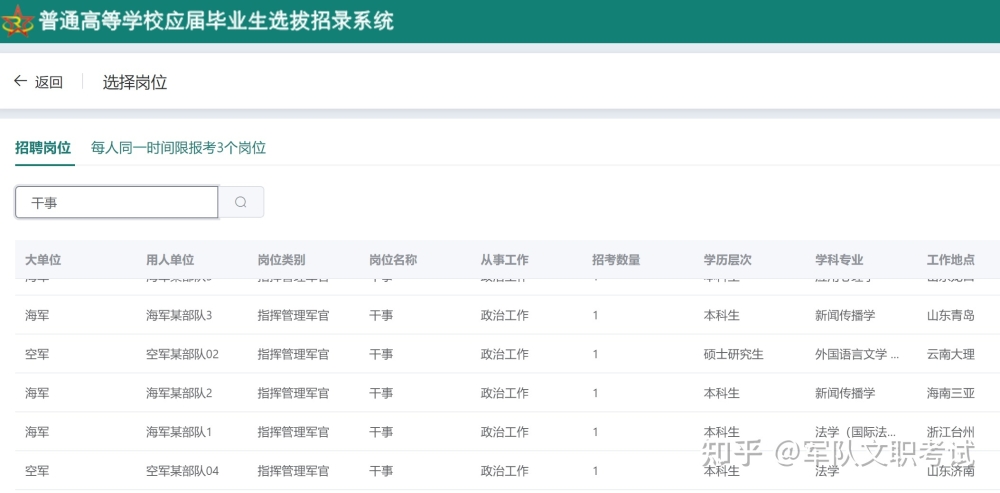1000x493 pixels.
Task: Click the 大单位 column header
Action: (x=43, y=260)
